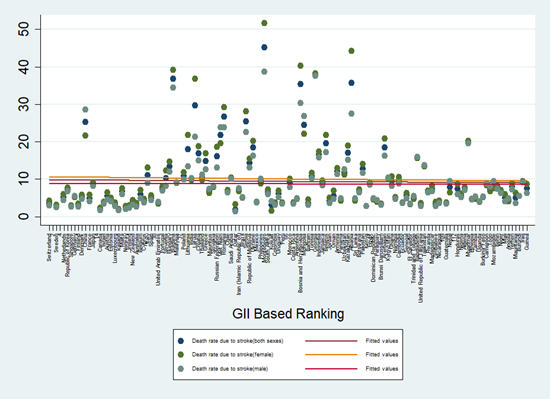This screenshot has height=399, width=550.
Task: Click the y-axis tick label 40
Action: coord(24,67)
